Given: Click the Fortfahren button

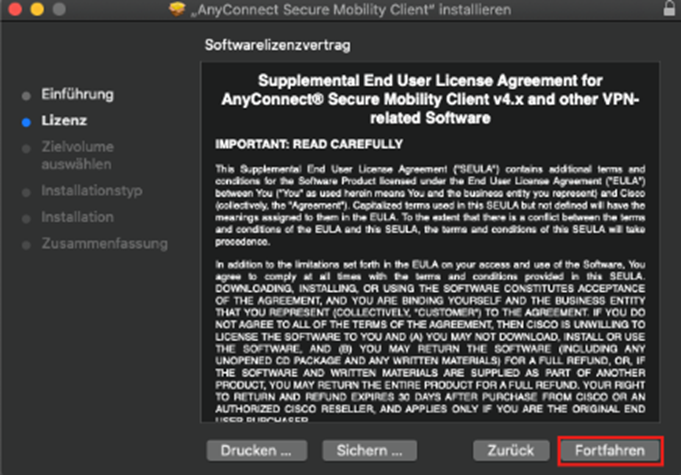Looking at the screenshot, I should pos(610,450).
